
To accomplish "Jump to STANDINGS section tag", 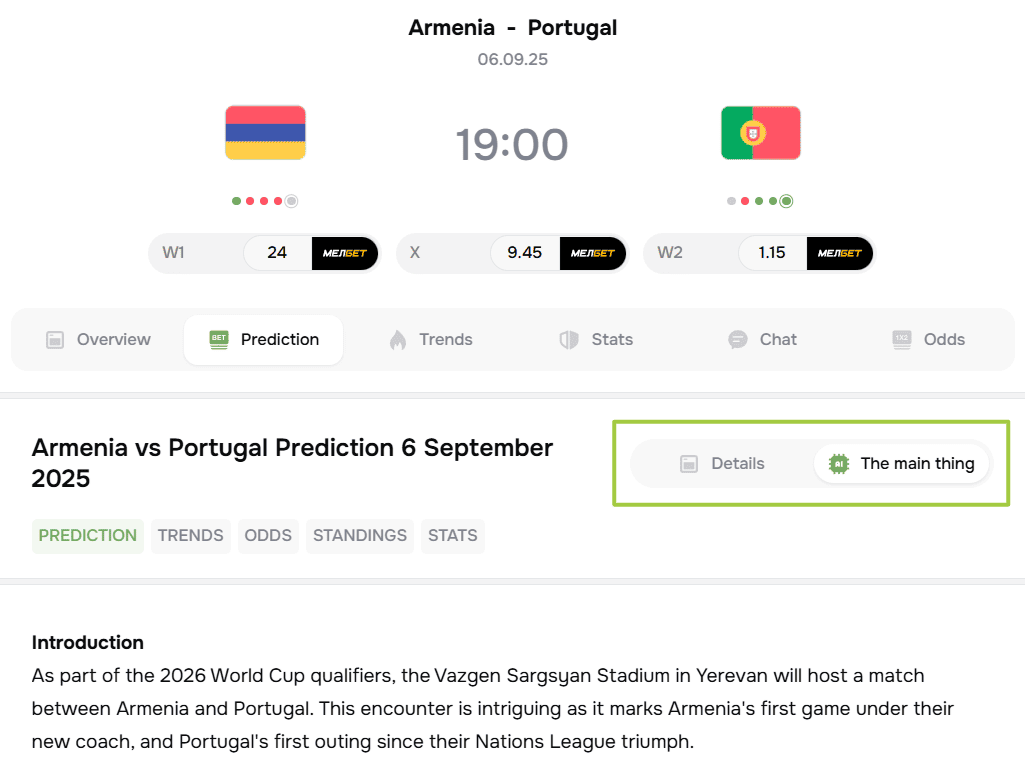I will point(359,536).
